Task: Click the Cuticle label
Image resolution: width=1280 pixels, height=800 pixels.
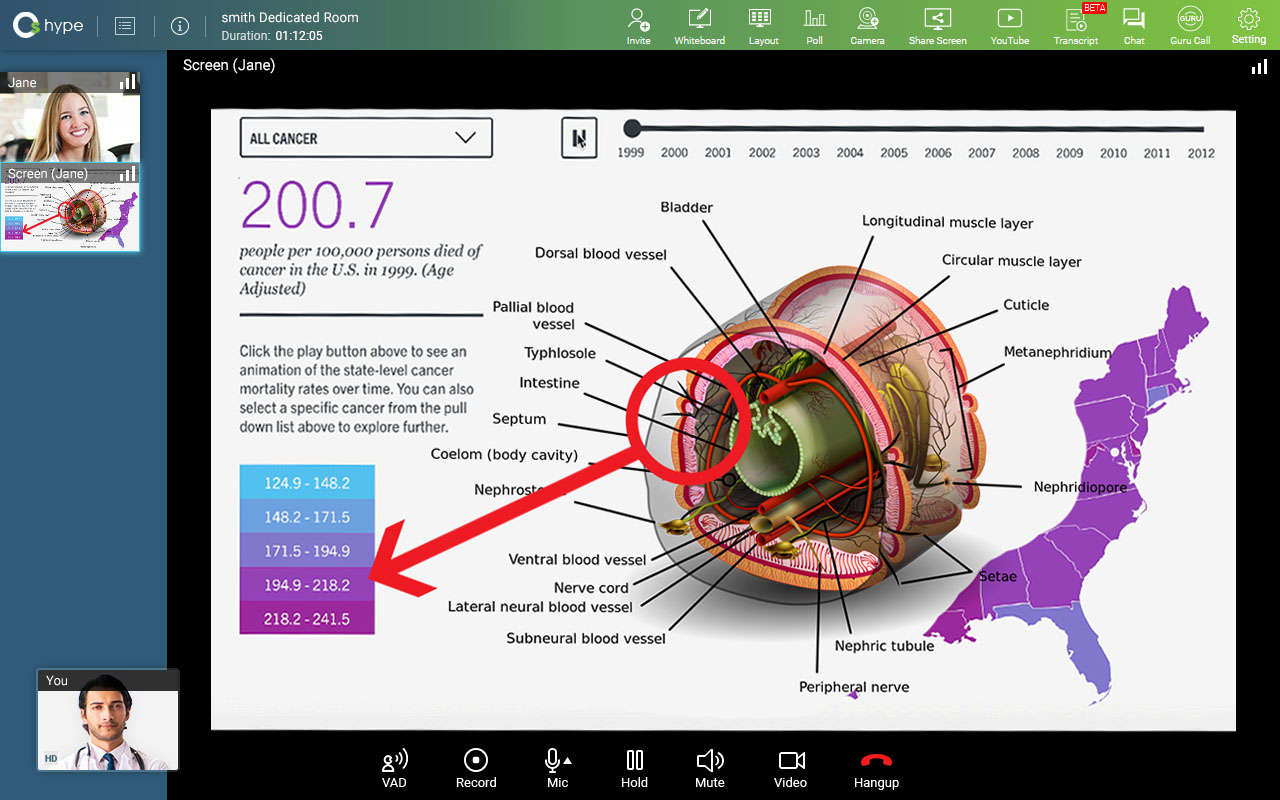Action: (1026, 305)
